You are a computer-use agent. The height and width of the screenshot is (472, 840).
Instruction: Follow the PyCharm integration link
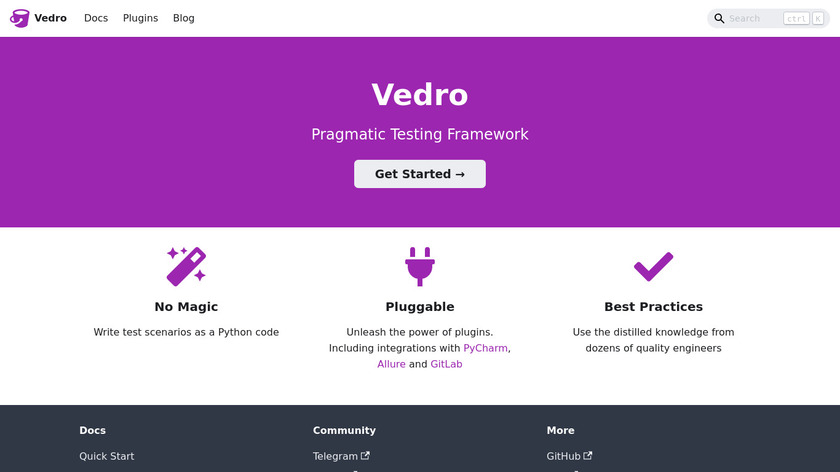click(x=486, y=348)
